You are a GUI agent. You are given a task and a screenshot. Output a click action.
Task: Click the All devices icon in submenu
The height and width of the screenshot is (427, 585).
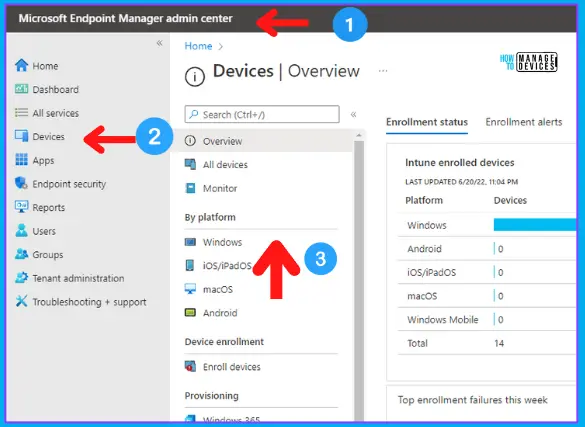coord(190,164)
